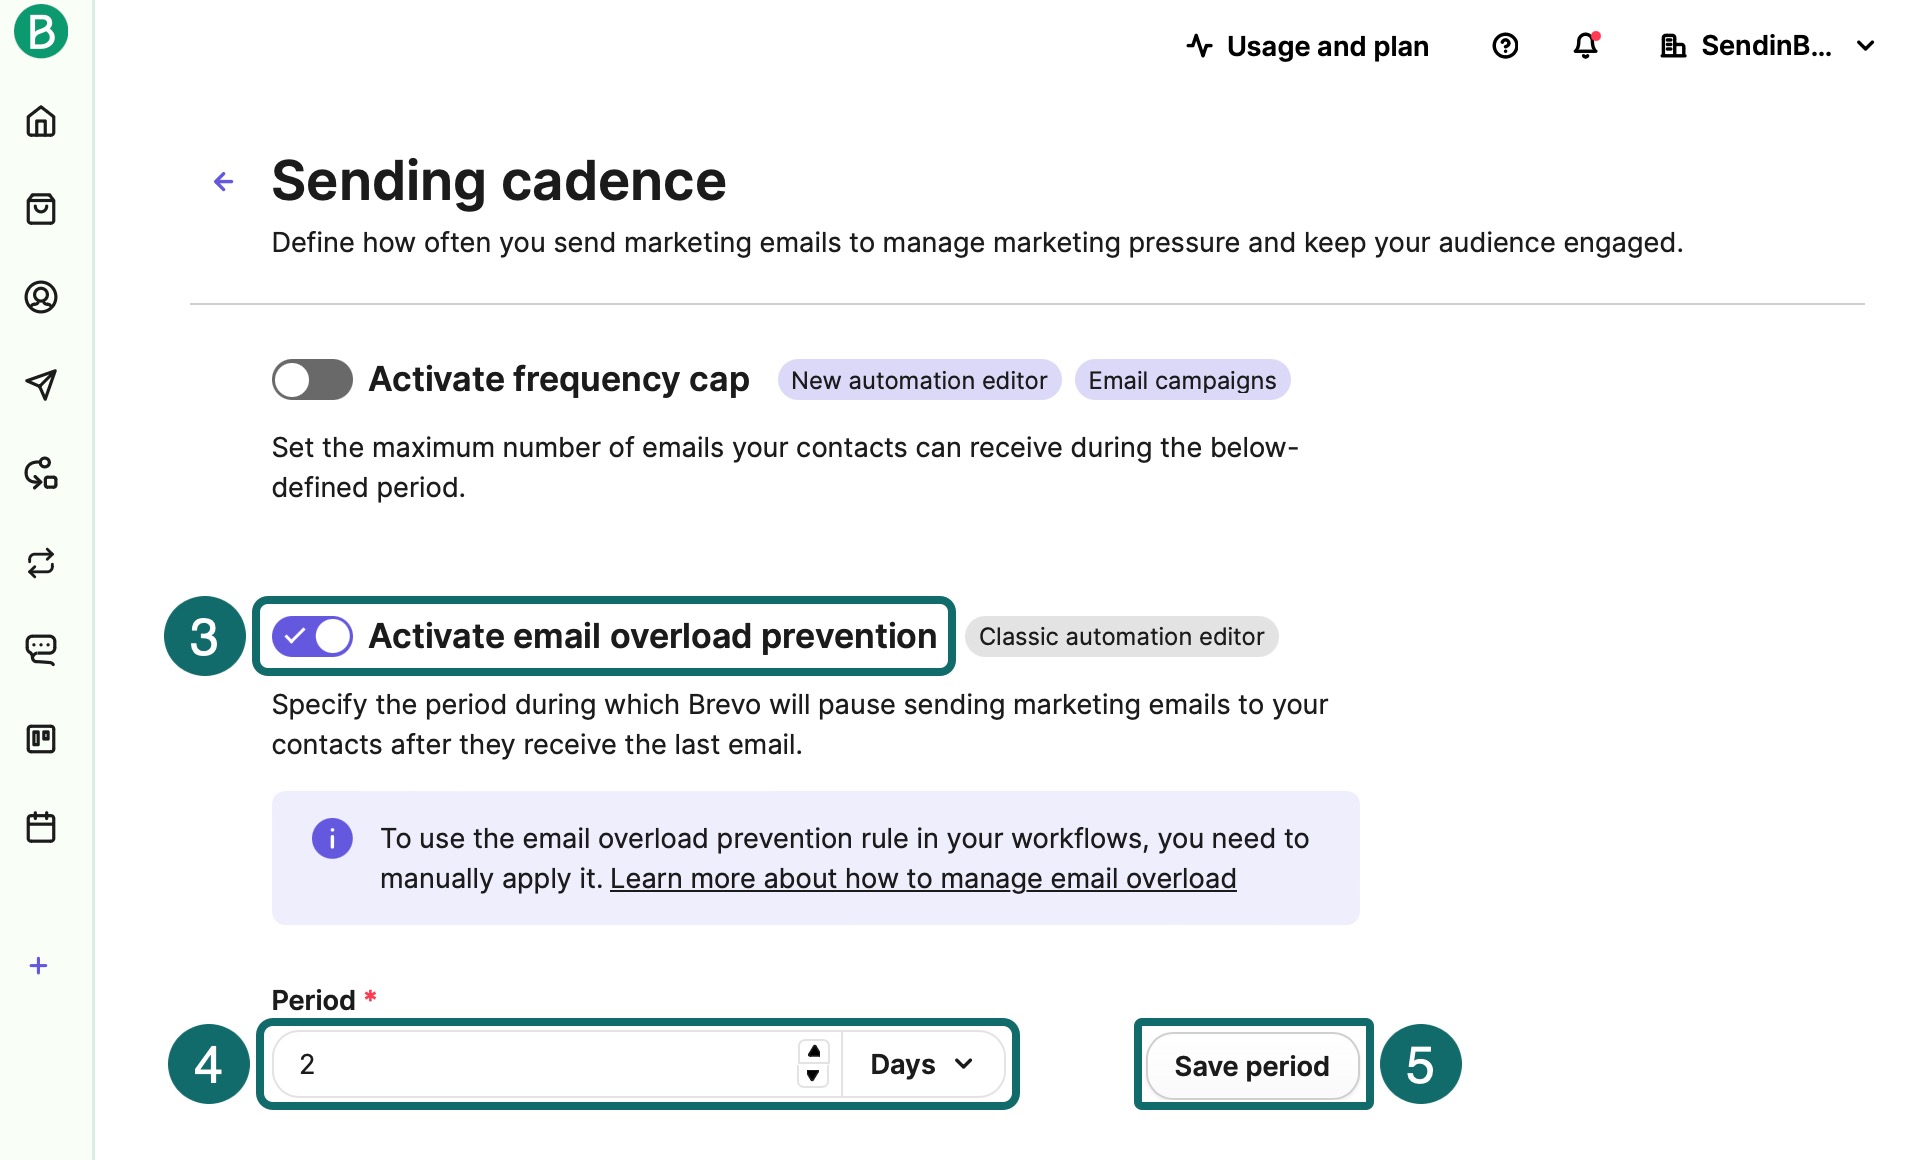The height and width of the screenshot is (1160, 1906).
Task: Open the Days unit dropdown
Action: tap(922, 1064)
